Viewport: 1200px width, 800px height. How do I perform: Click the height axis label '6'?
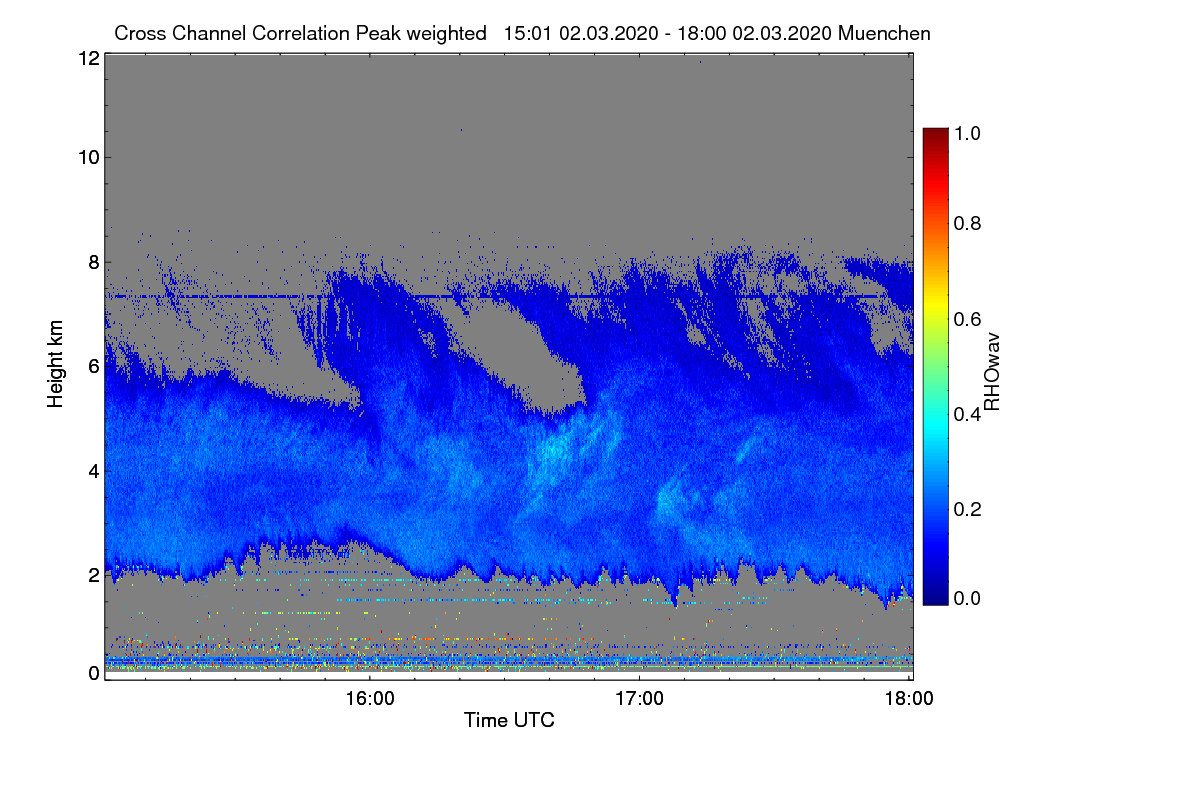click(x=93, y=366)
